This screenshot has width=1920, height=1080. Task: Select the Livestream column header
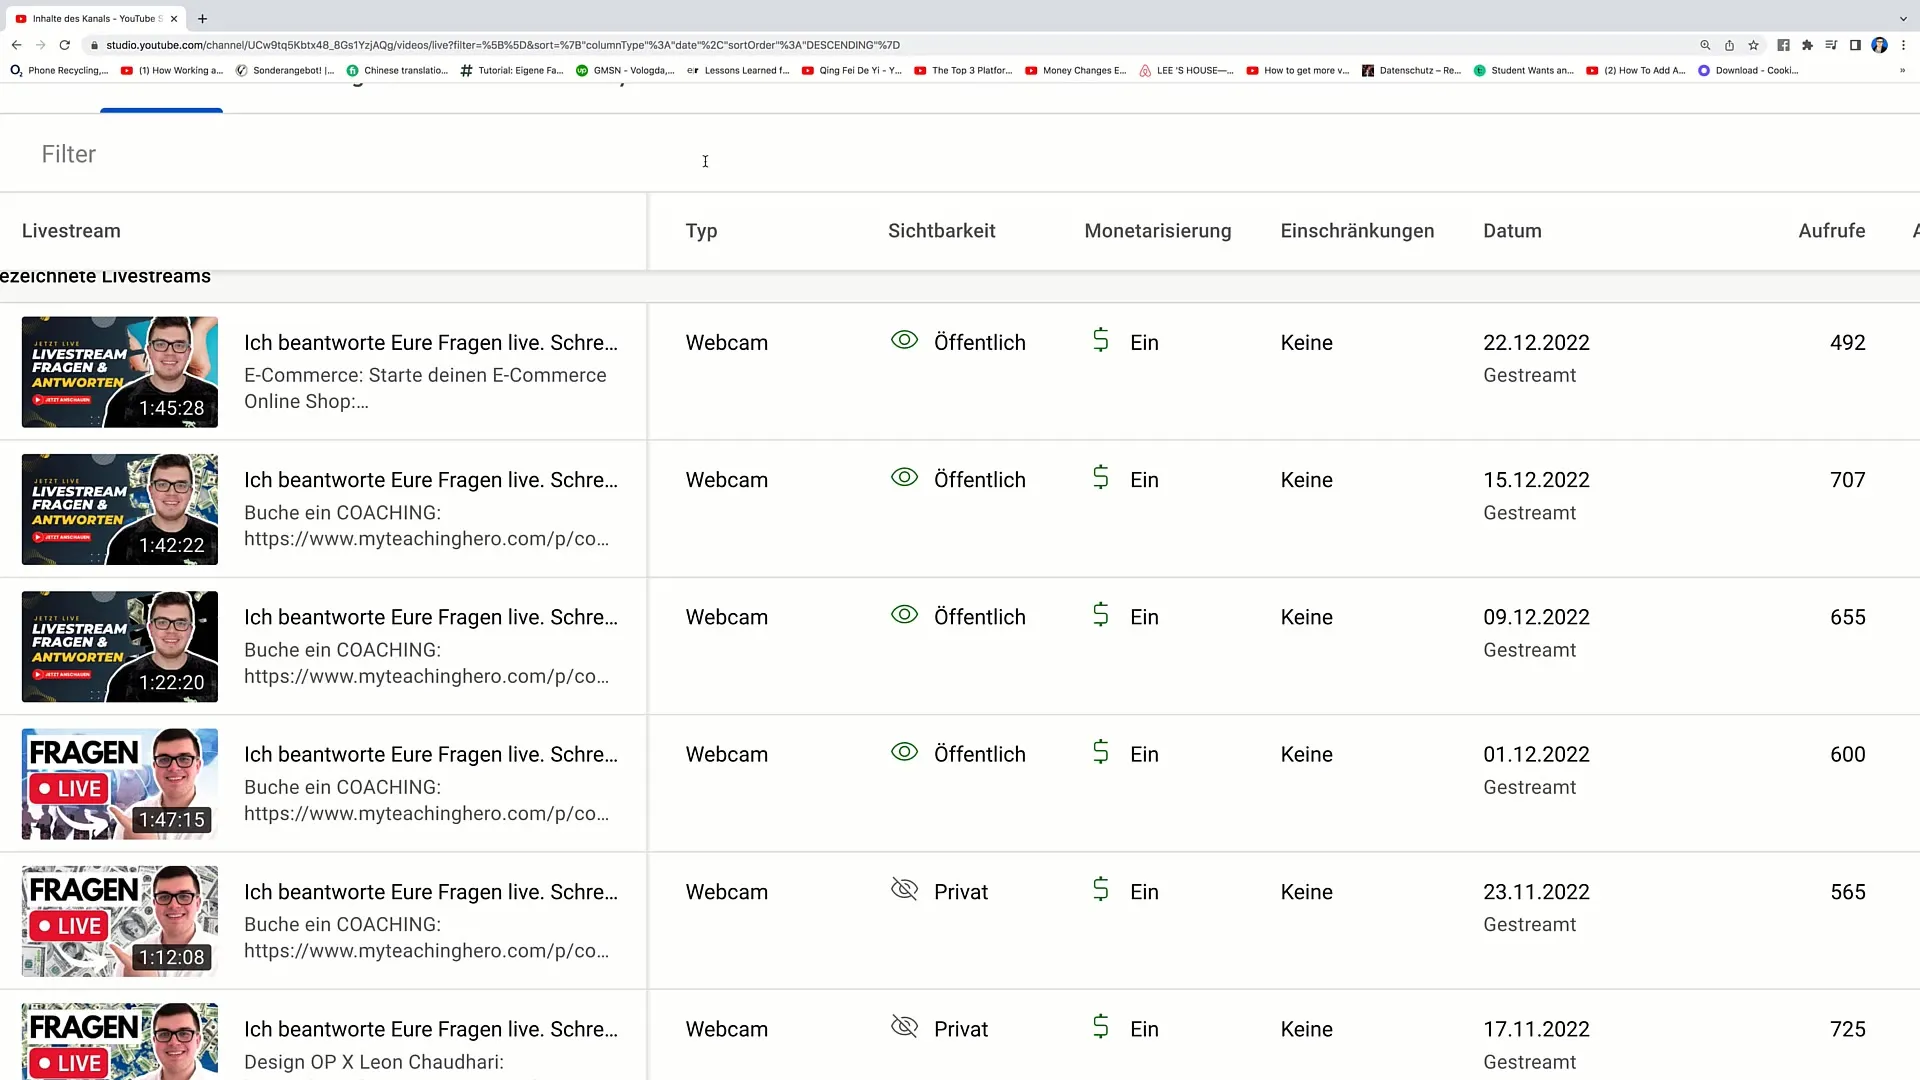tap(71, 231)
